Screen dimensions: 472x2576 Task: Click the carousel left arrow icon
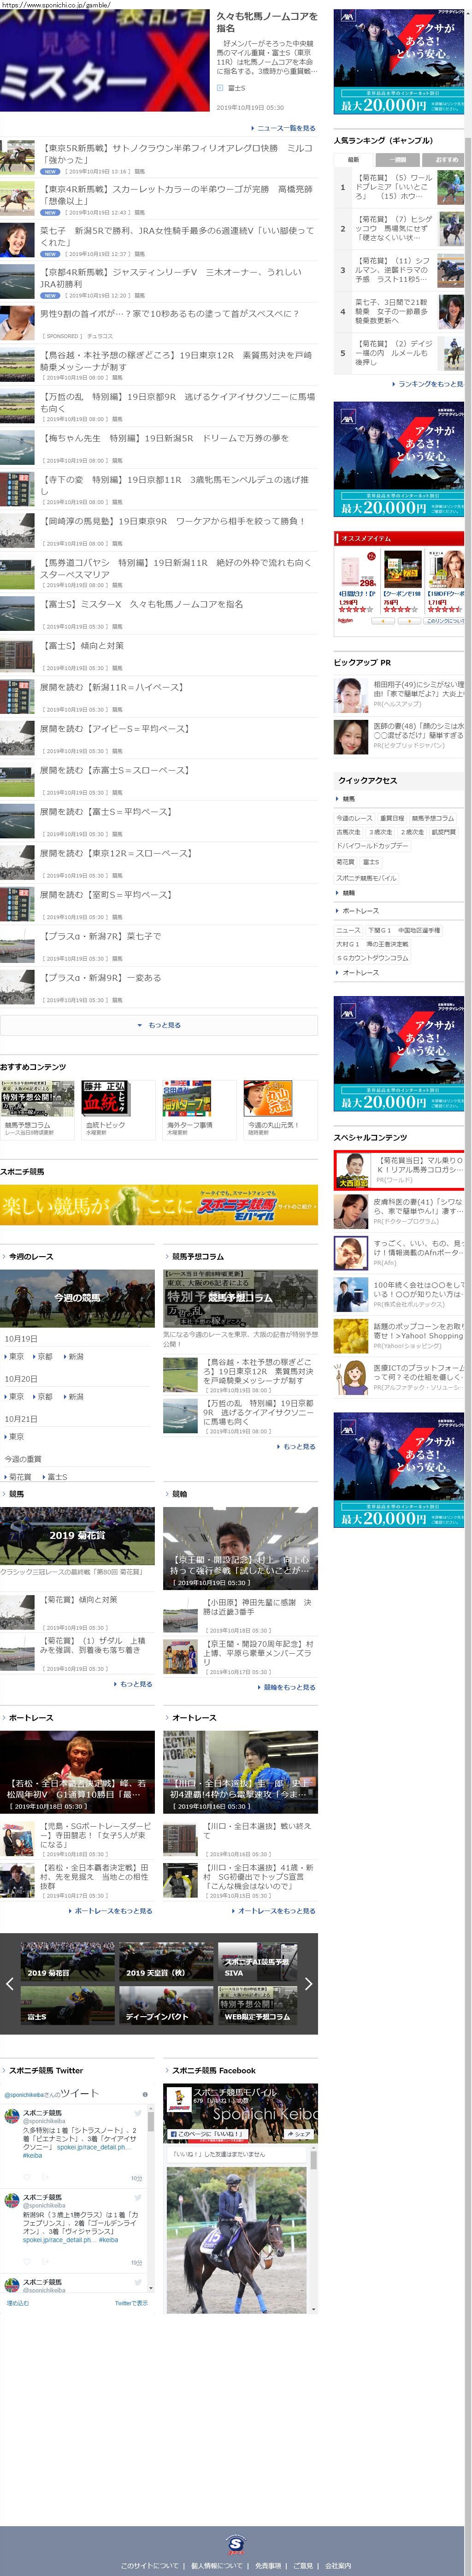point(9,1983)
